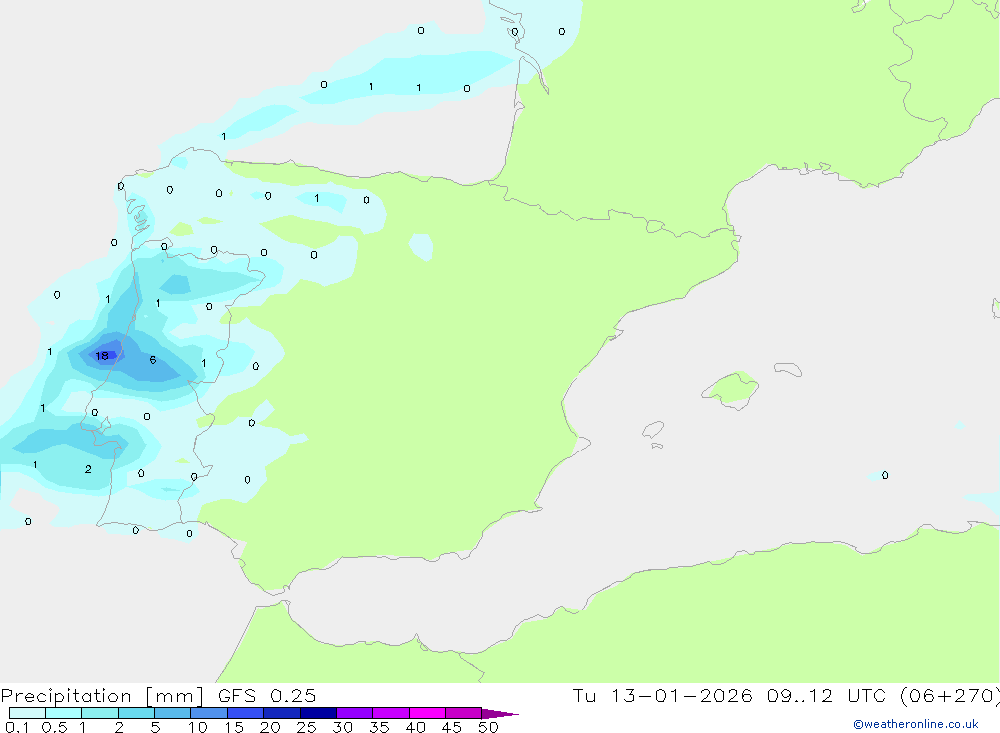Click the '25' legend scale label

pos(307,727)
